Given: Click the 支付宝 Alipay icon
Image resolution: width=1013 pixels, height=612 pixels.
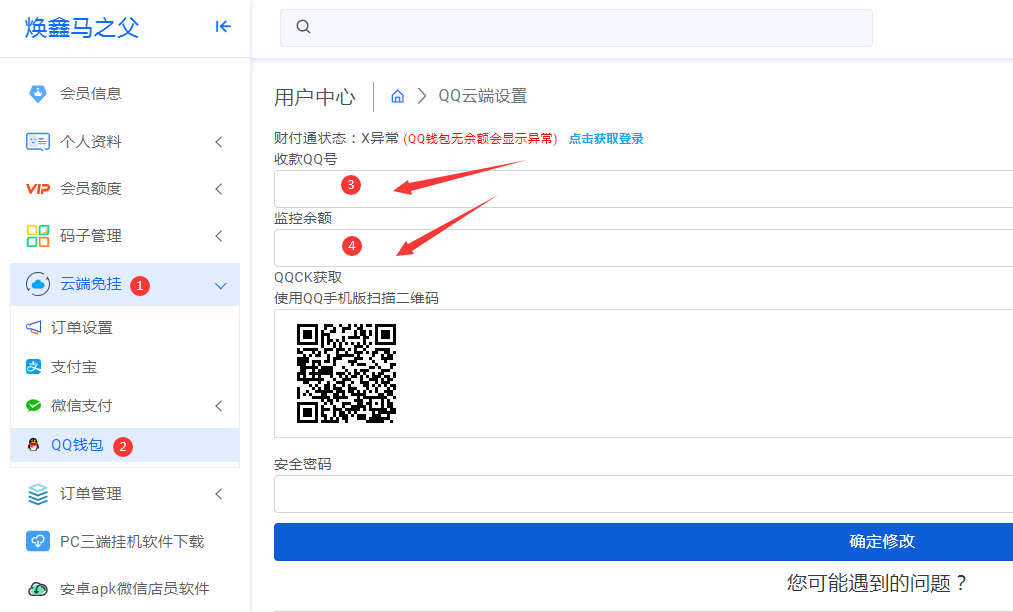Looking at the screenshot, I should click(34, 366).
